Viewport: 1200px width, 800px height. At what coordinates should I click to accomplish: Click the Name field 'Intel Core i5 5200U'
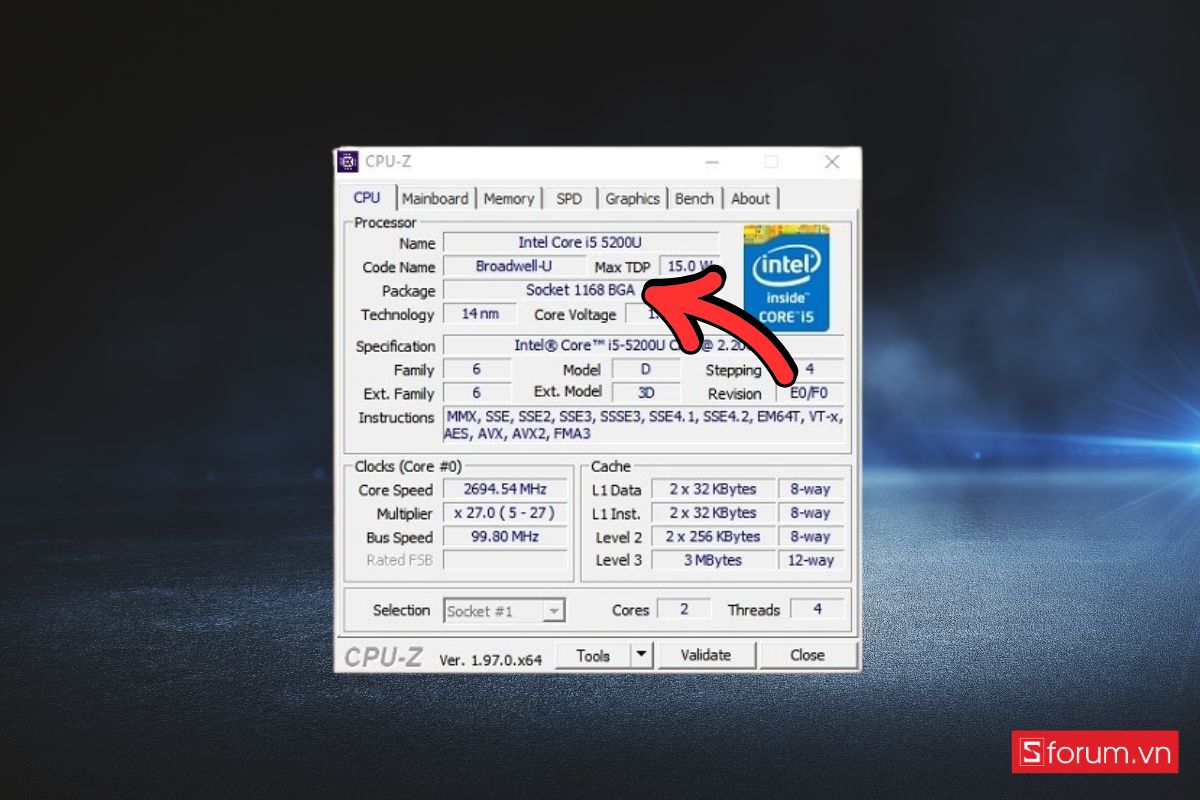(x=581, y=242)
